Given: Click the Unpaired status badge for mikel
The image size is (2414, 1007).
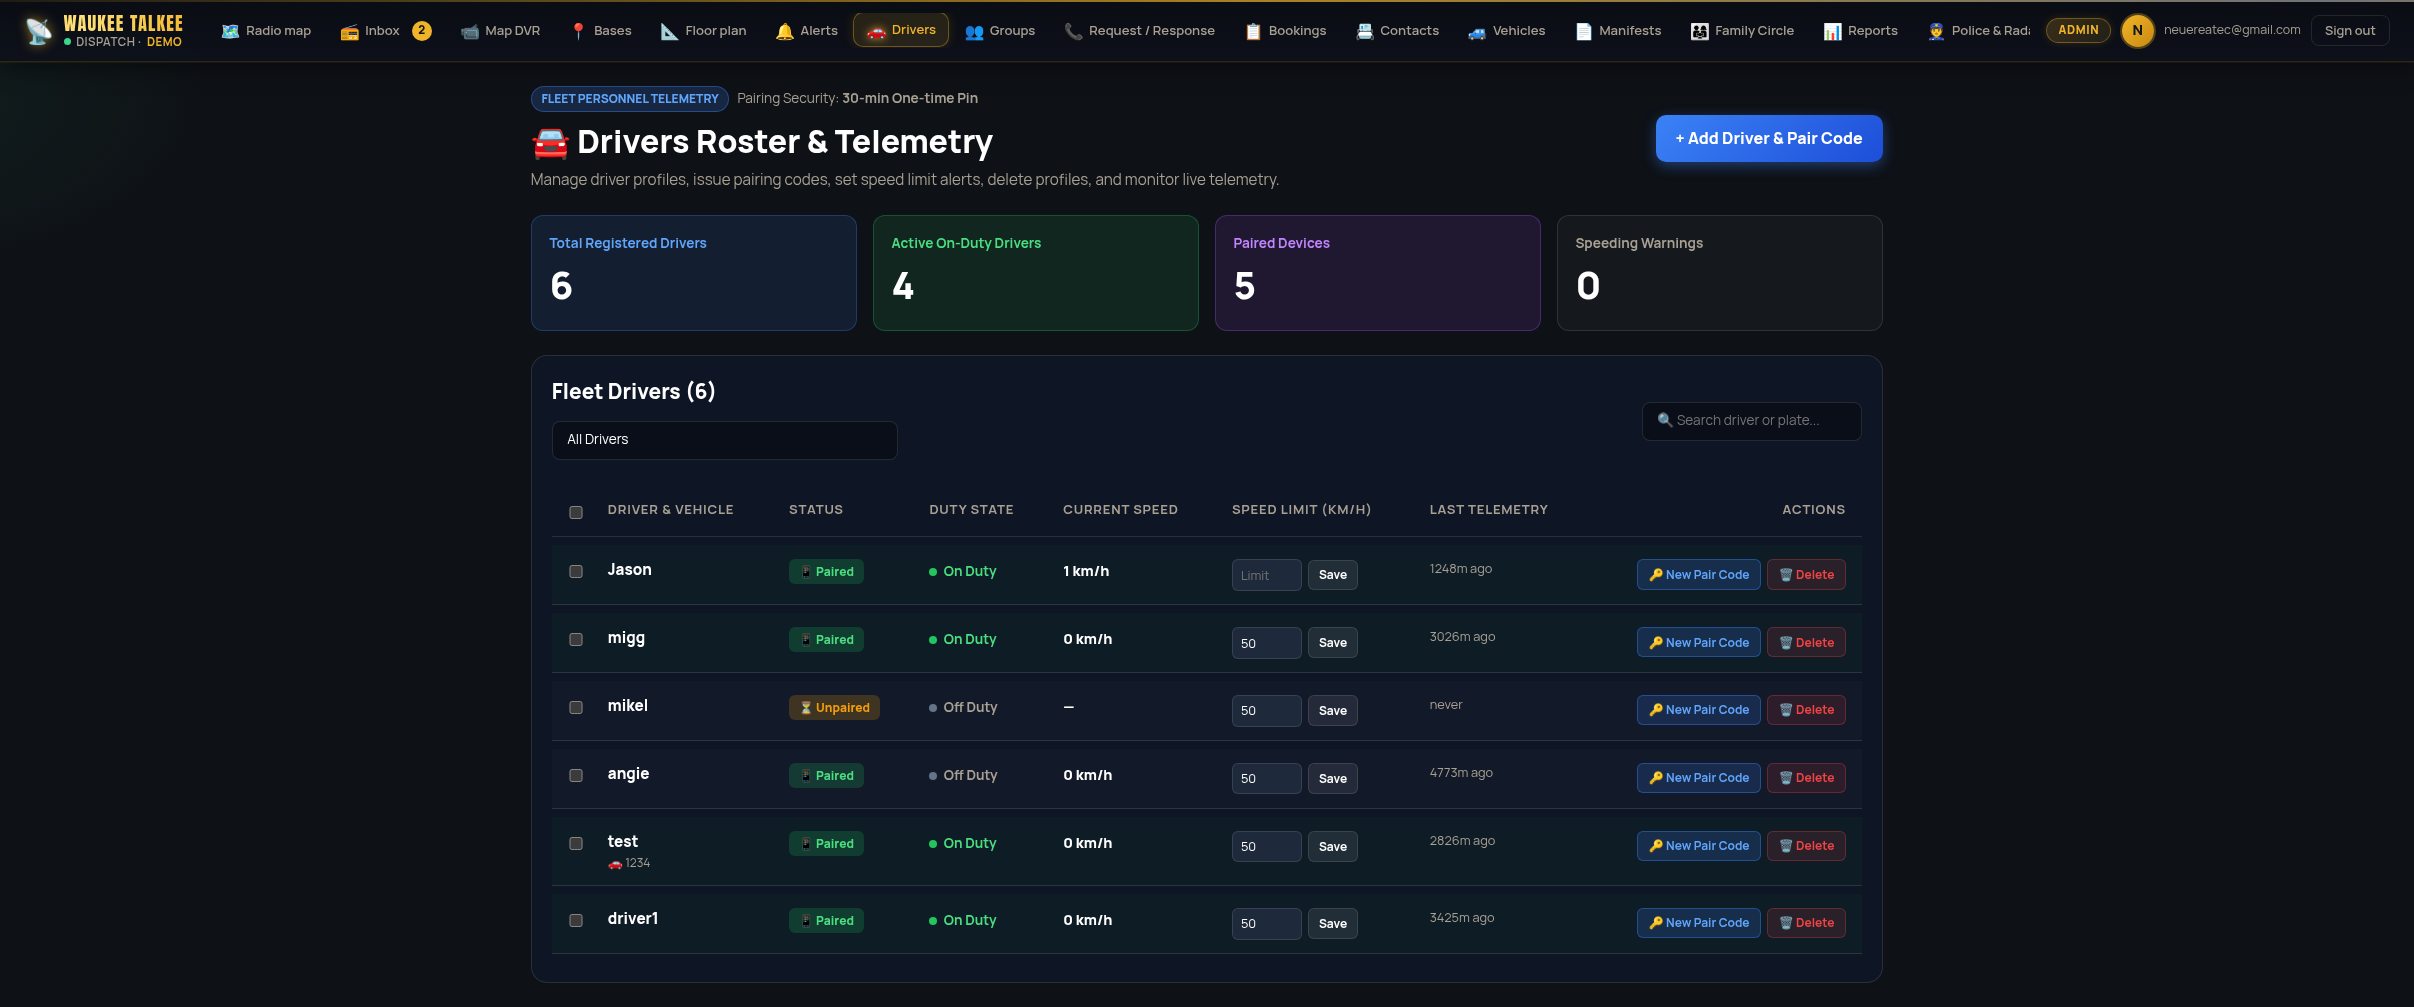Looking at the screenshot, I should click(834, 708).
